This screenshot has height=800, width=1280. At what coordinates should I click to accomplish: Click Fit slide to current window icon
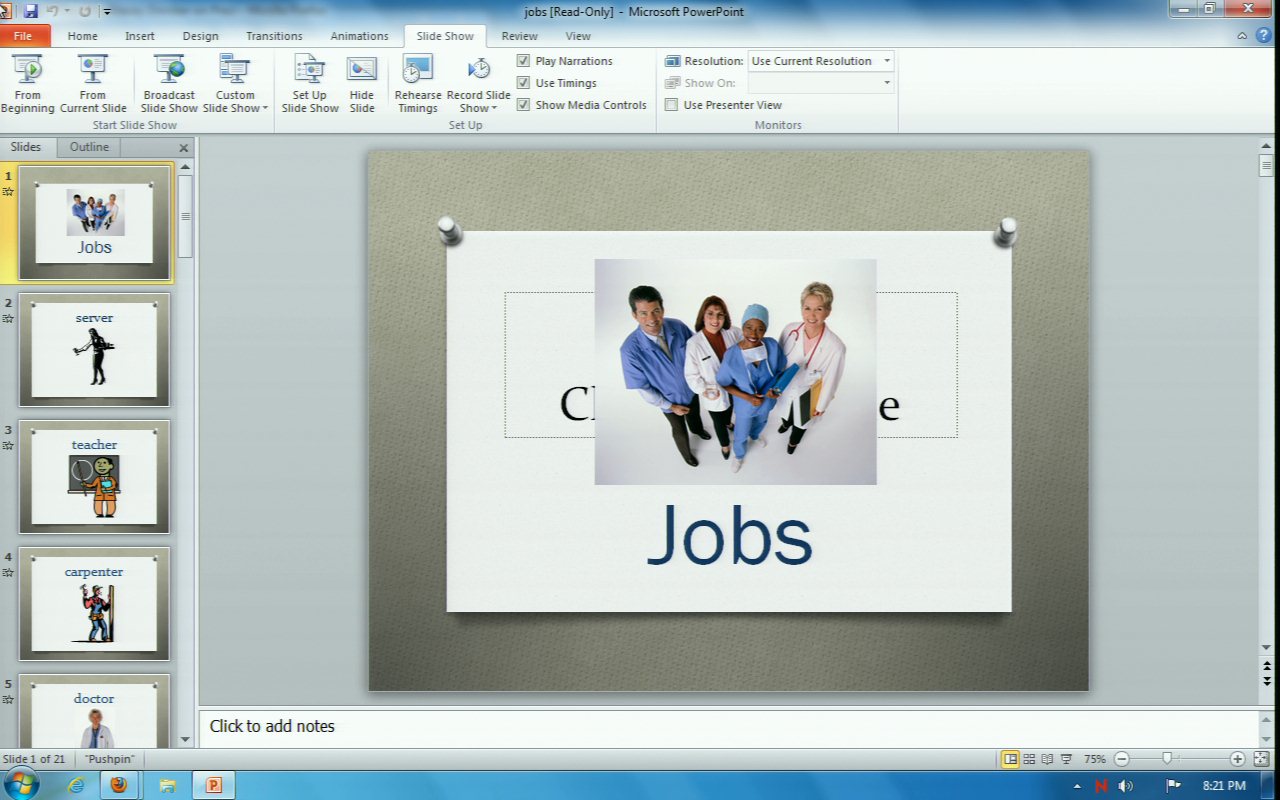pyautogui.click(x=1261, y=759)
